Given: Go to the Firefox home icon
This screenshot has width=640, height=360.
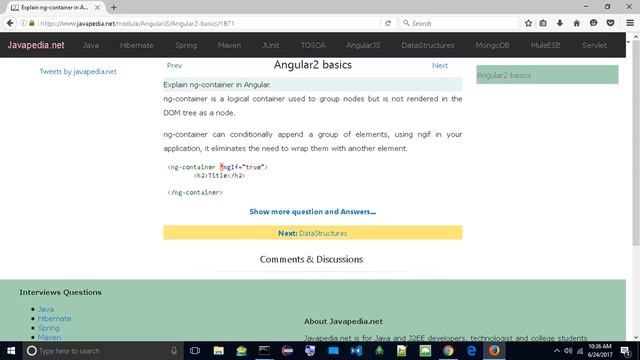Looking at the screenshot, I should pos(576,23).
